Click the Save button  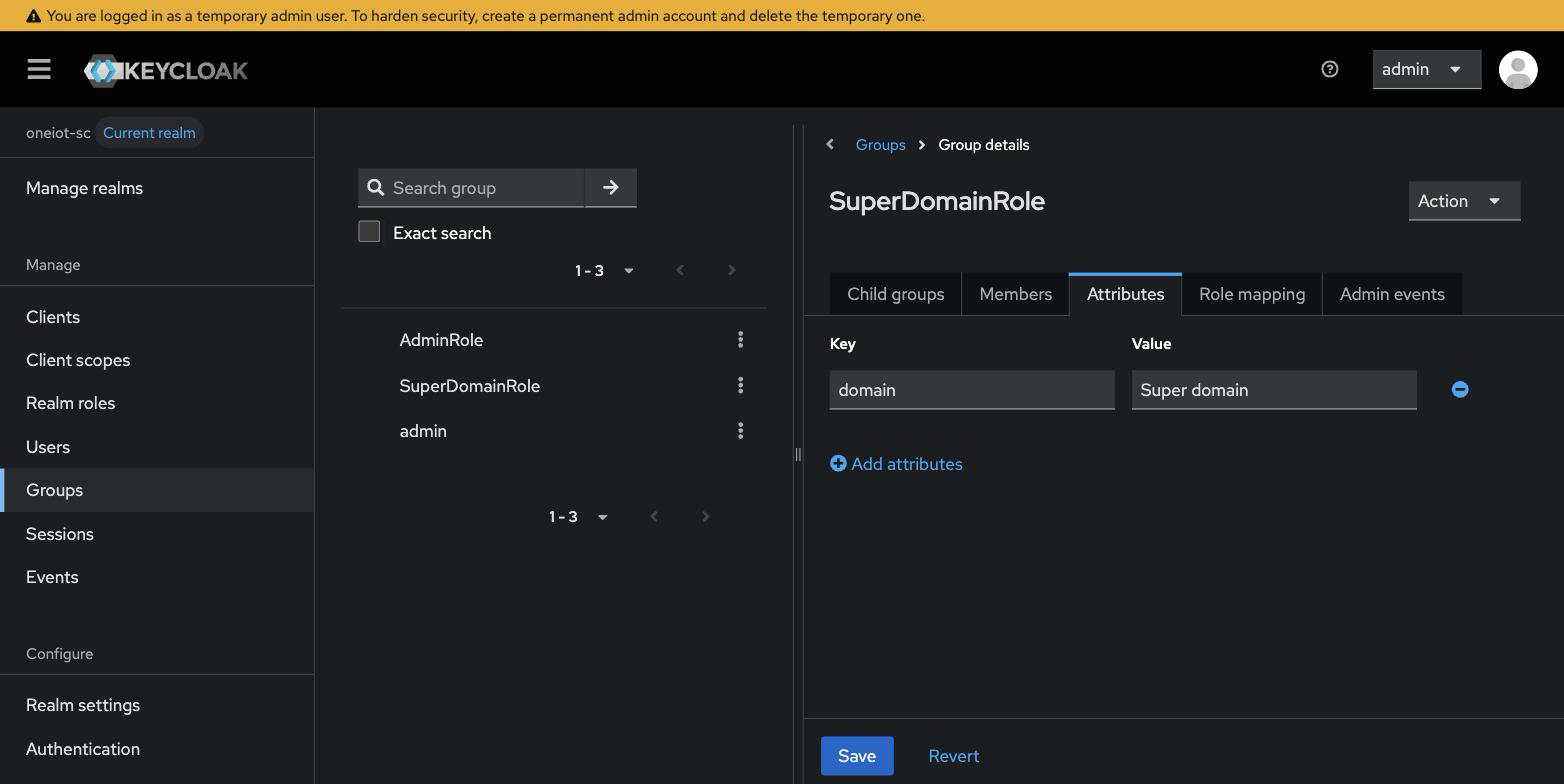857,756
